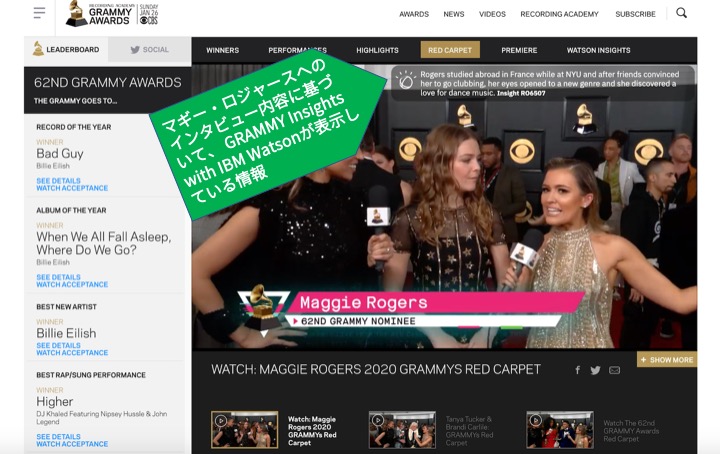Click 'Tanya Tucker & Brandi Carlile' caption text
The image size is (720, 454).
pos(469,431)
